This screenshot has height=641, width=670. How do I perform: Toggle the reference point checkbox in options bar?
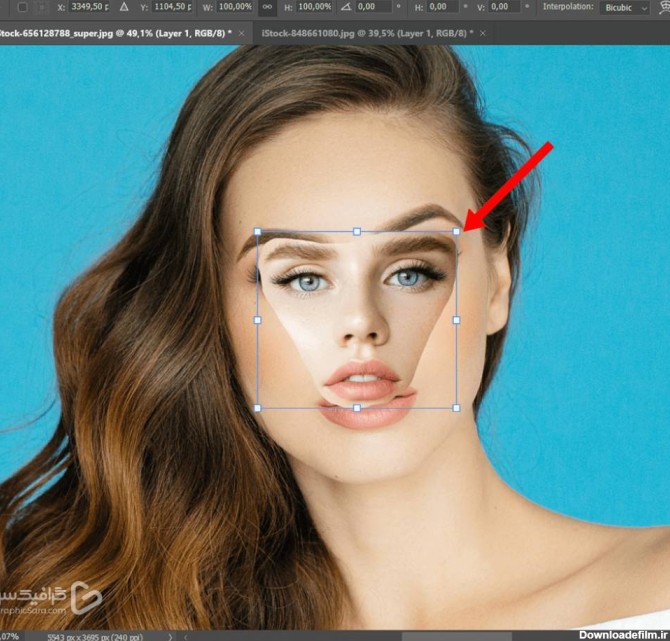pyautogui.click(x=23, y=7)
